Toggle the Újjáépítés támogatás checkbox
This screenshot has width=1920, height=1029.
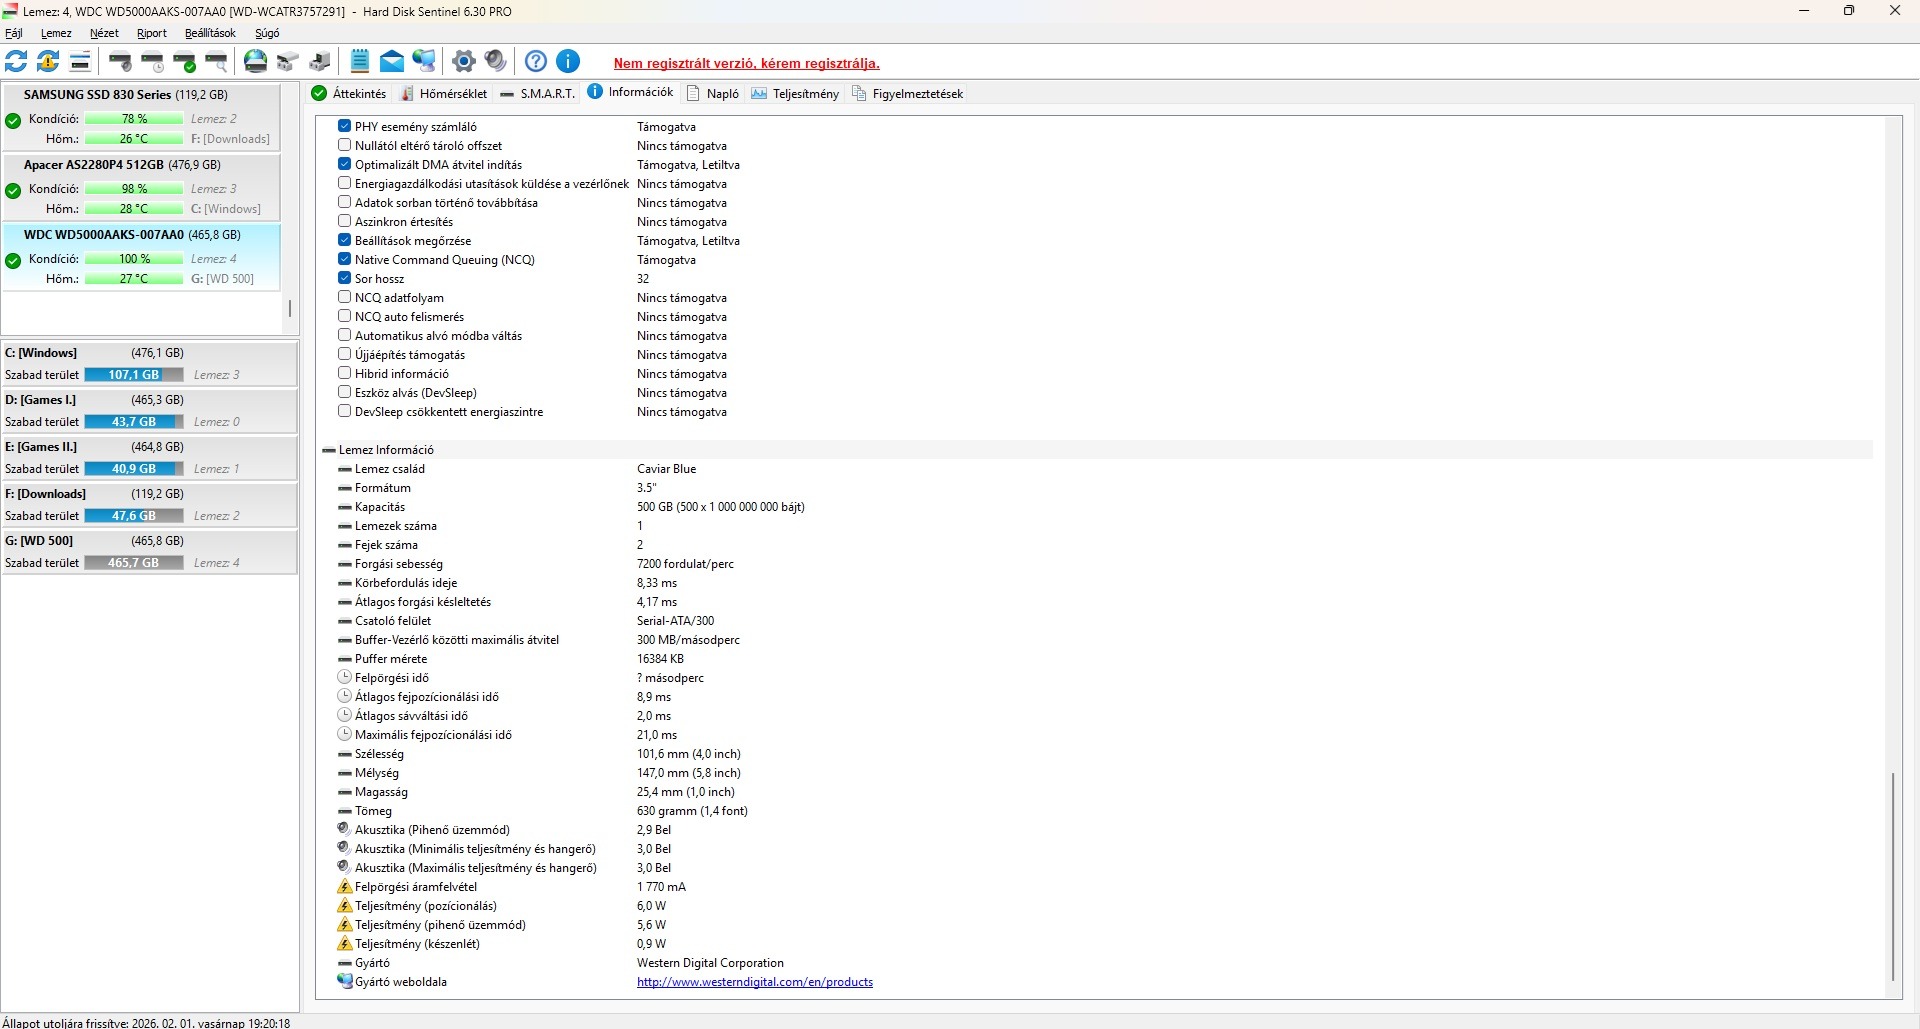[x=345, y=355]
